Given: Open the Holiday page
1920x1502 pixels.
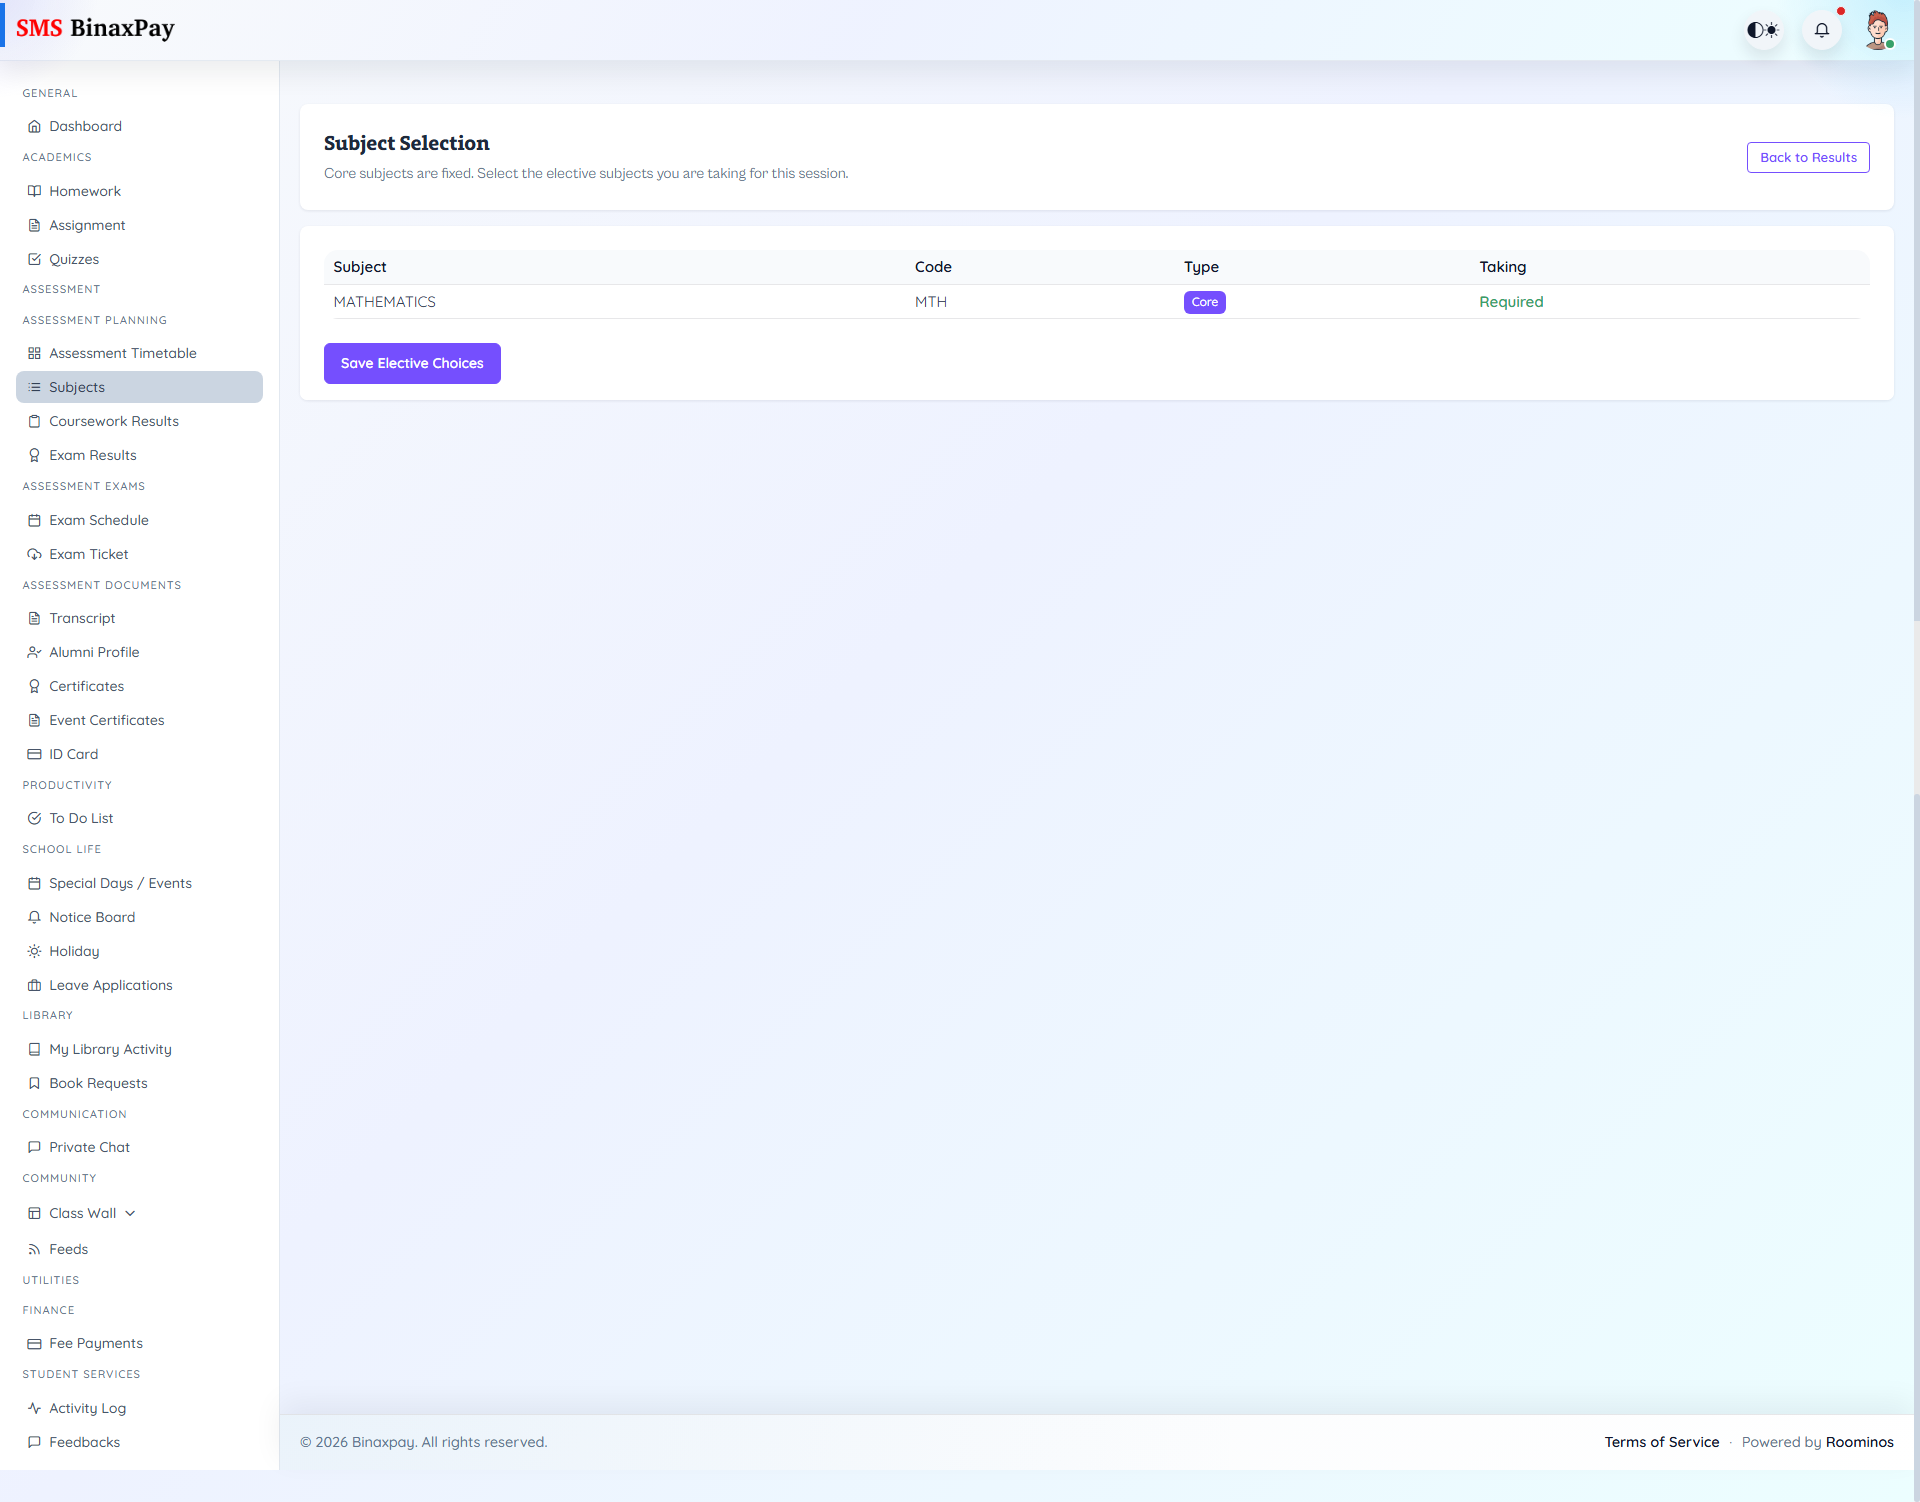Looking at the screenshot, I should coord(74,950).
